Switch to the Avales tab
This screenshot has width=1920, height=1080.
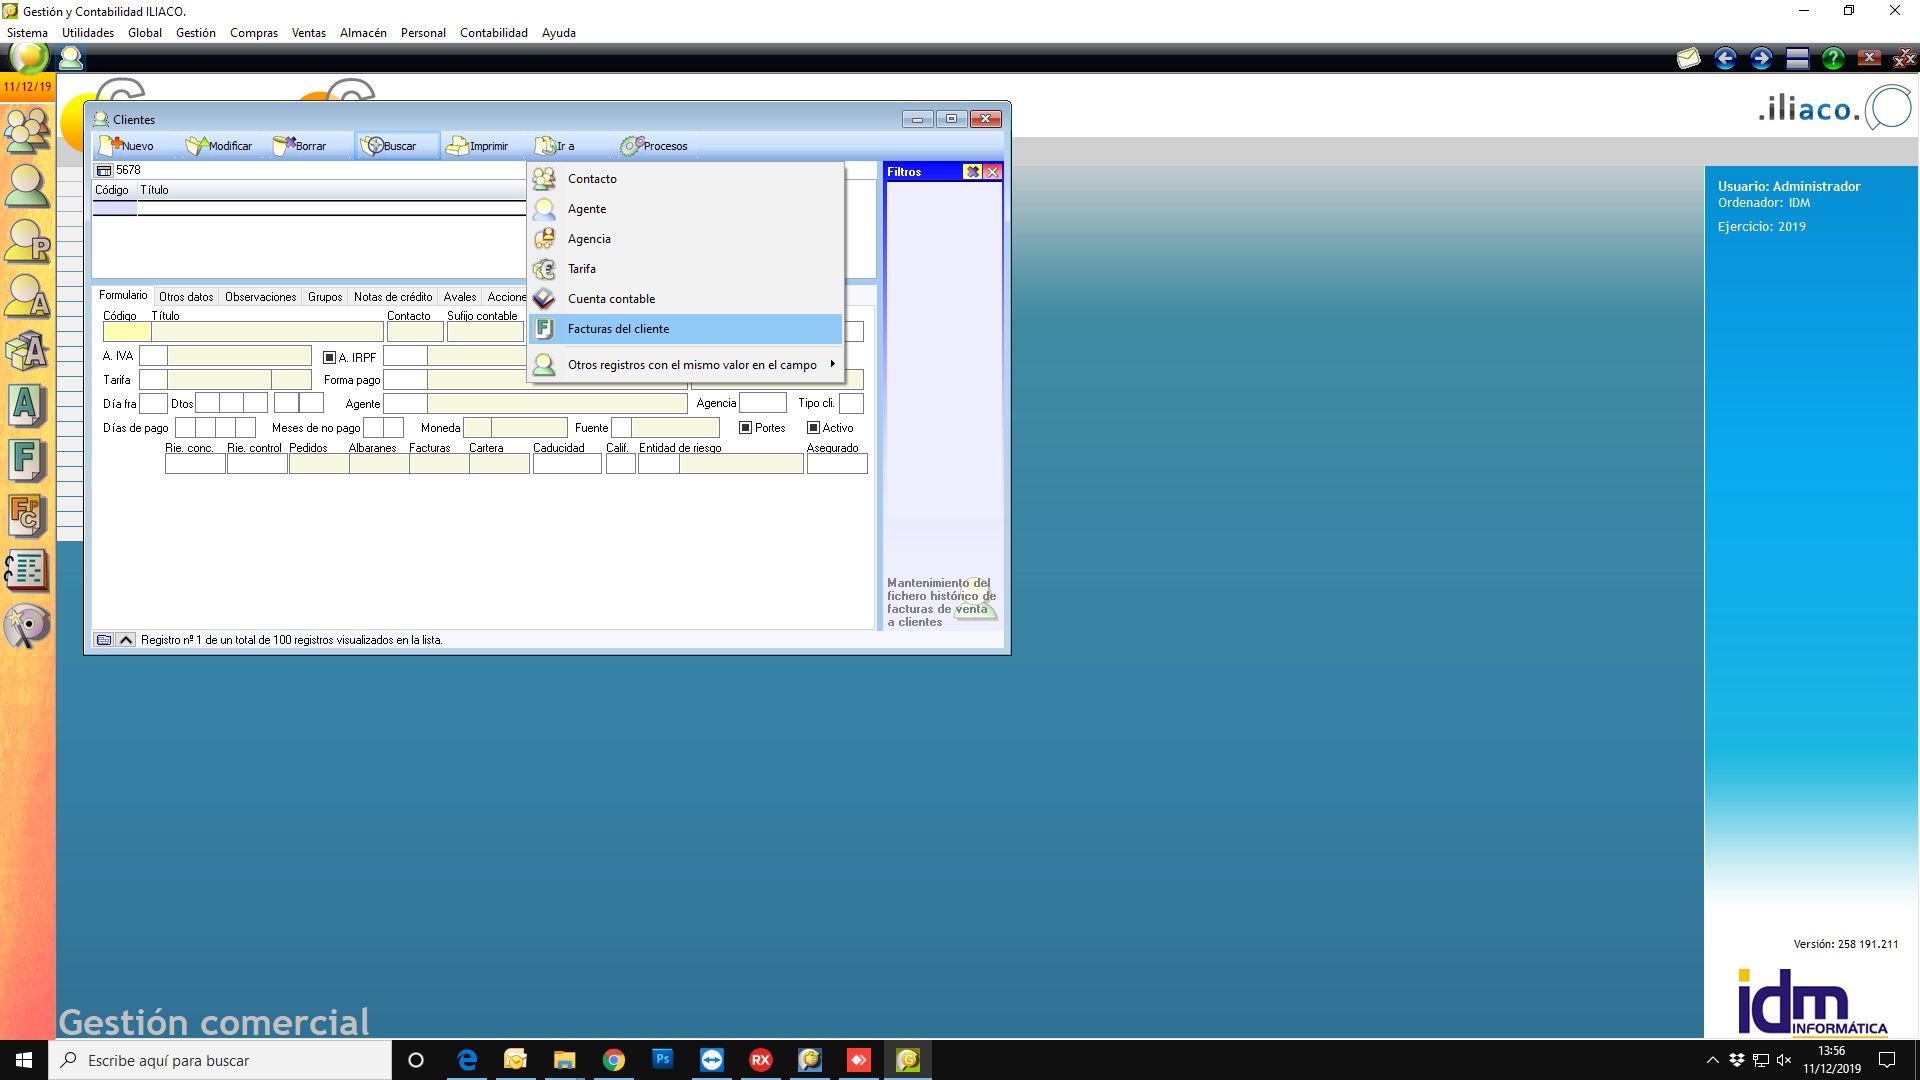[x=460, y=297]
